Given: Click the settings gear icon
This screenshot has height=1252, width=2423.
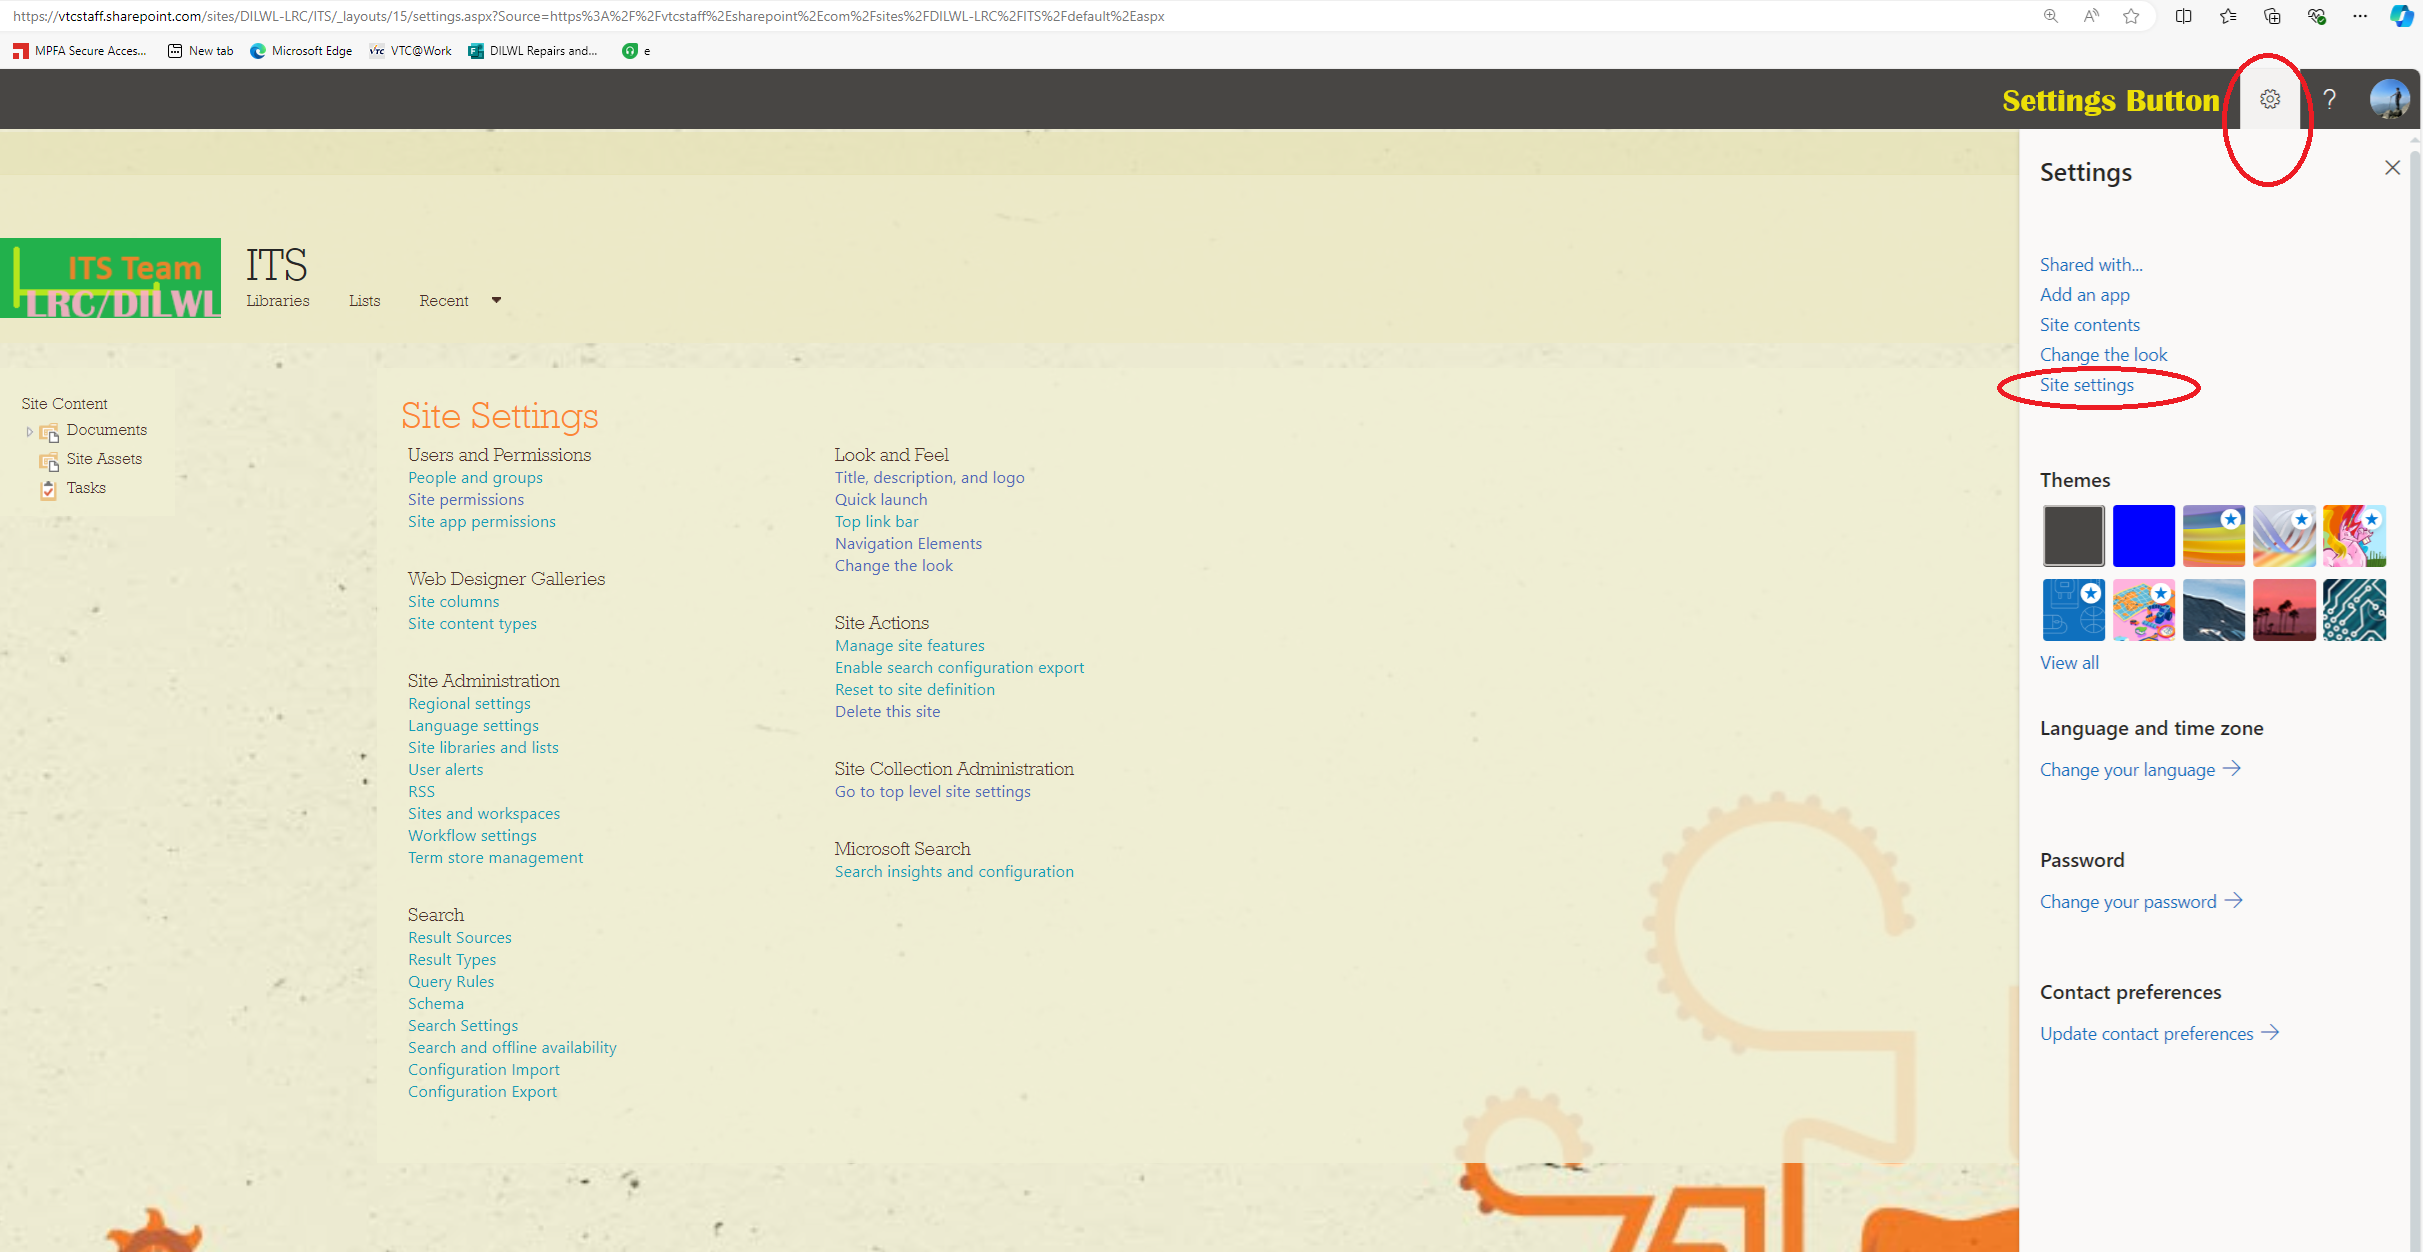Looking at the screenshot, I should coord(2269,99).
